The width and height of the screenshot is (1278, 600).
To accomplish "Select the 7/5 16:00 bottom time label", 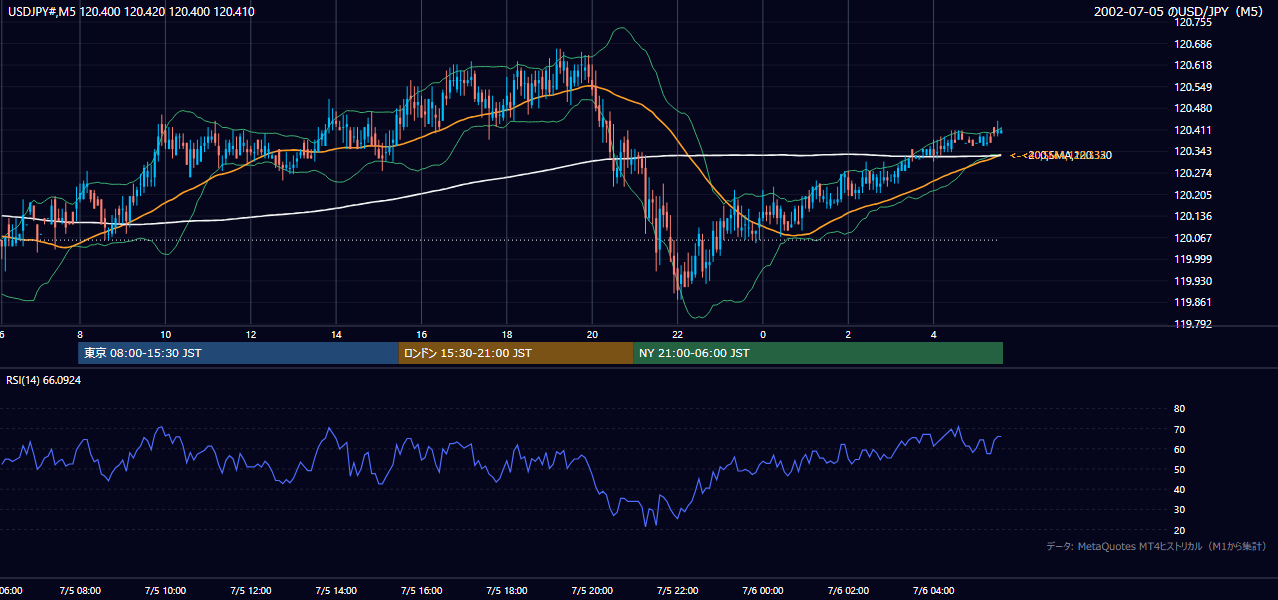I will coord(421,591).
